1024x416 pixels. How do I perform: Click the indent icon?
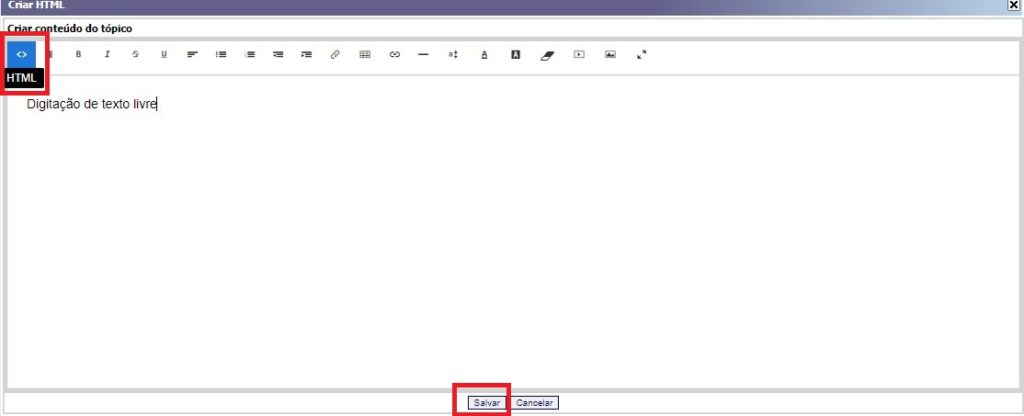point(307,54)
